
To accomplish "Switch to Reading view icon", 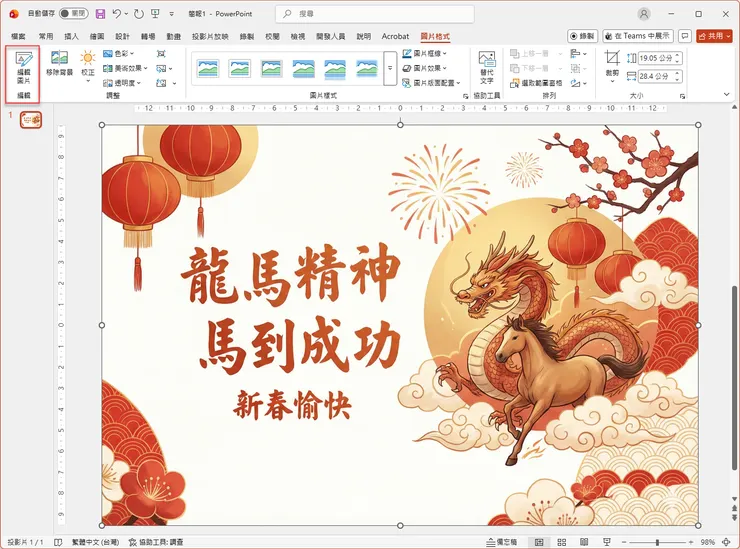I will [584, 542].
